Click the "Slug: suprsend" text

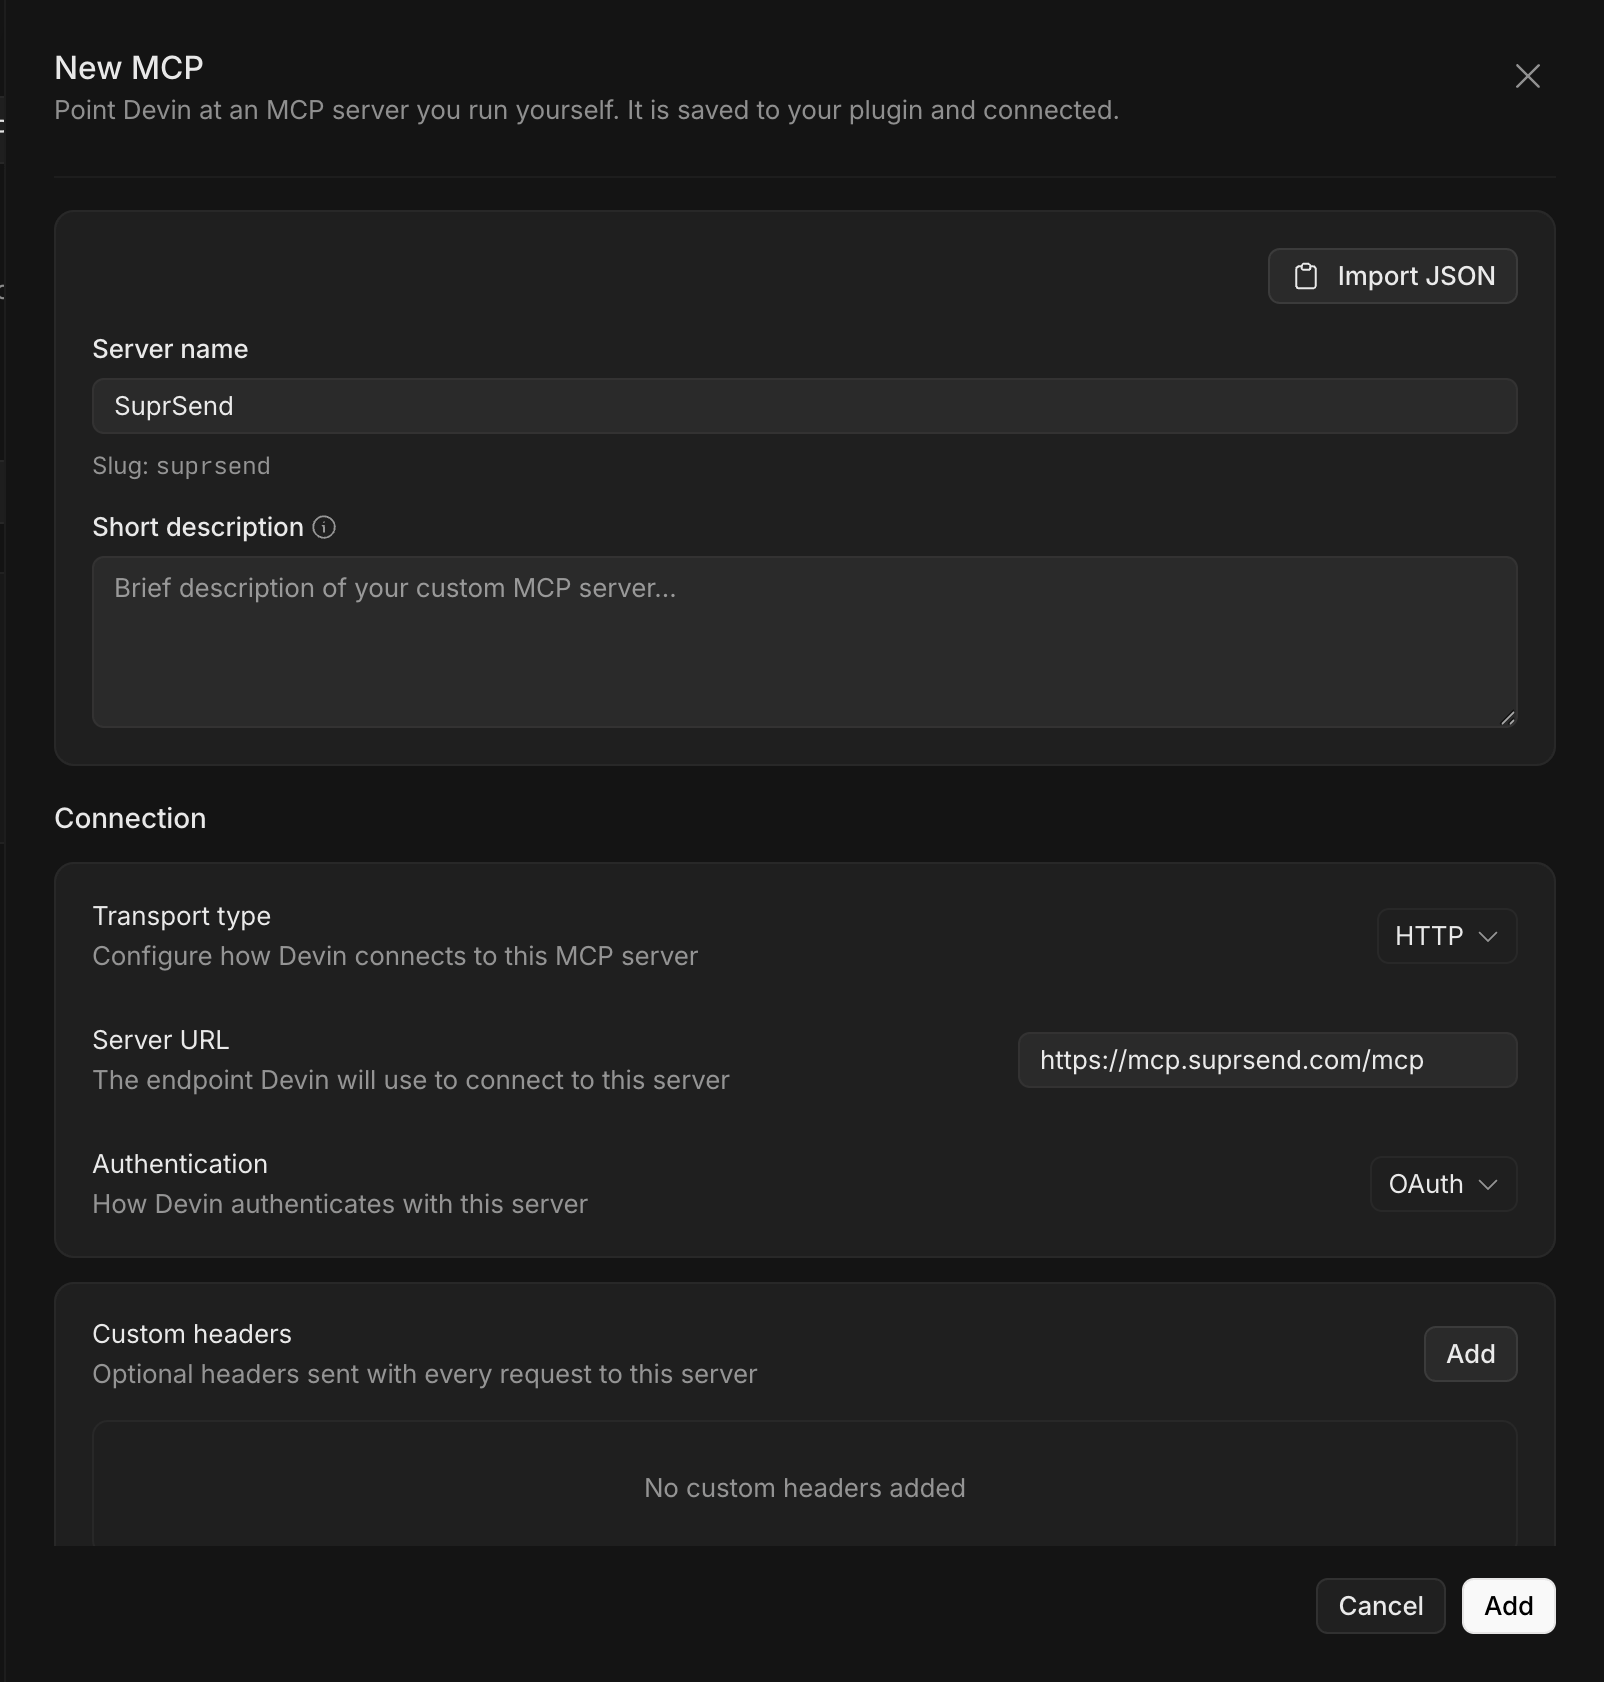tap(181, 466)
